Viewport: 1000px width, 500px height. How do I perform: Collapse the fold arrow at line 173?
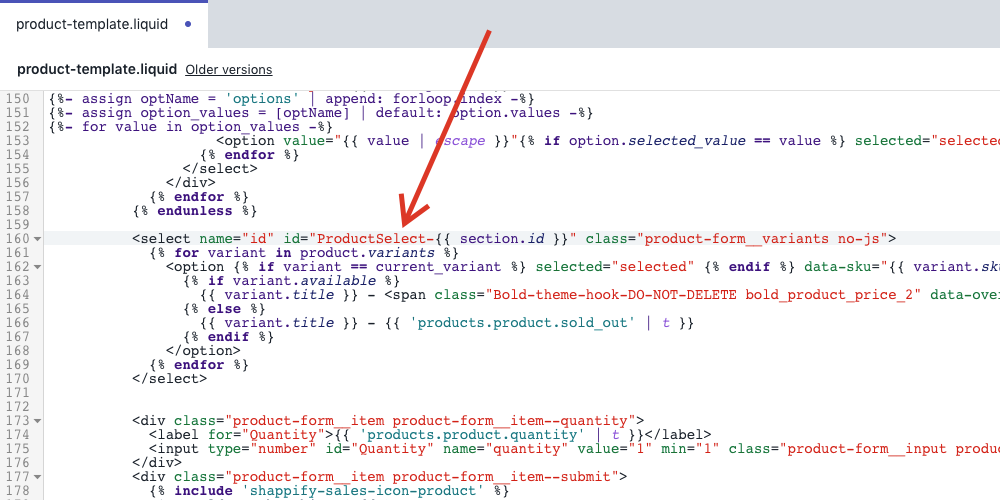pos(38,421)
